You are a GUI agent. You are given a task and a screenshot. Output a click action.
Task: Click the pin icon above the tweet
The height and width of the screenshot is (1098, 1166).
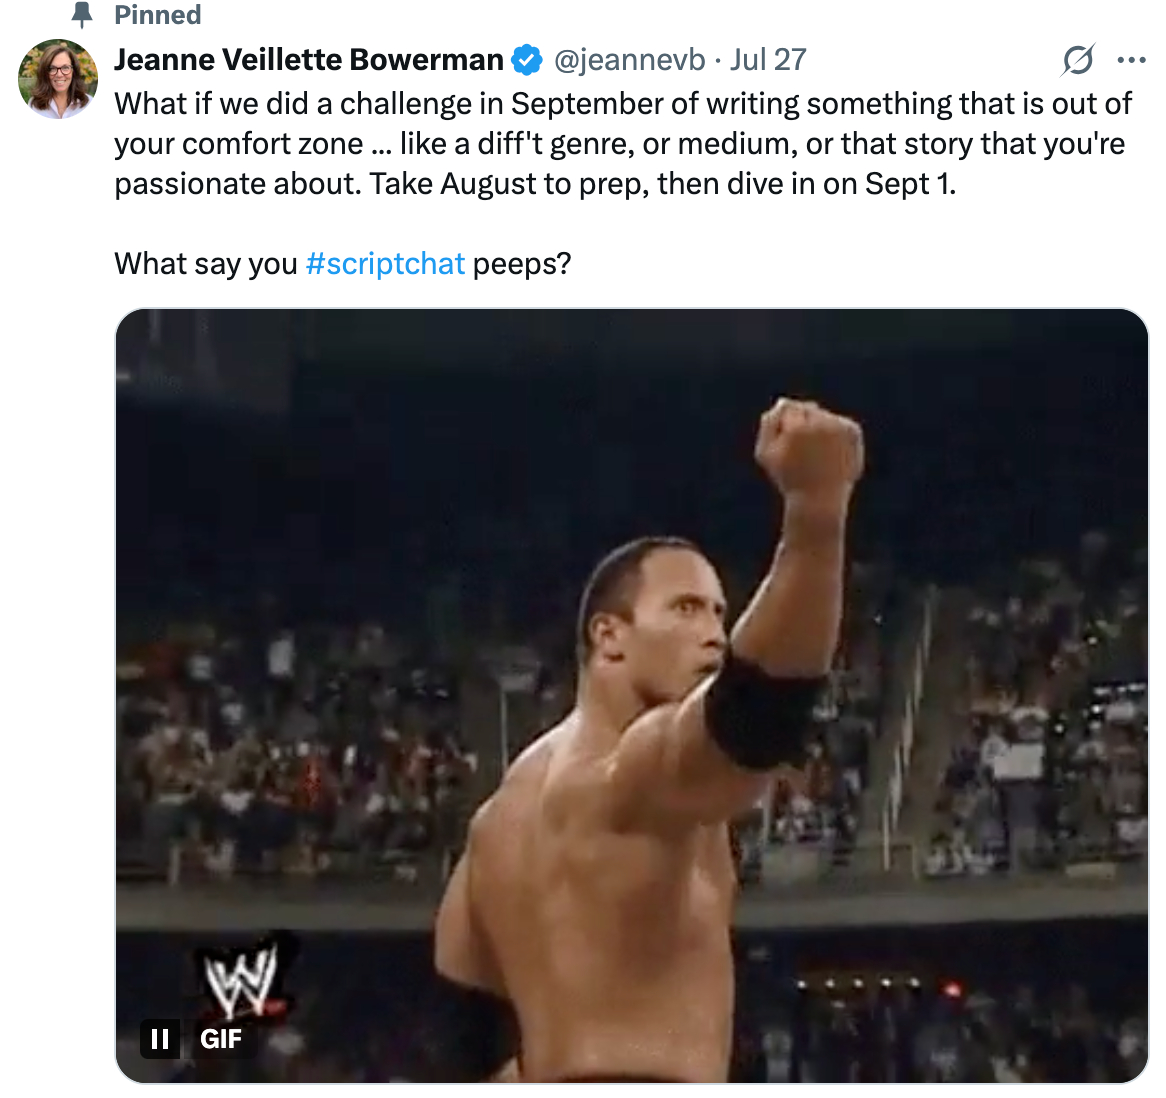coord(82,15)
